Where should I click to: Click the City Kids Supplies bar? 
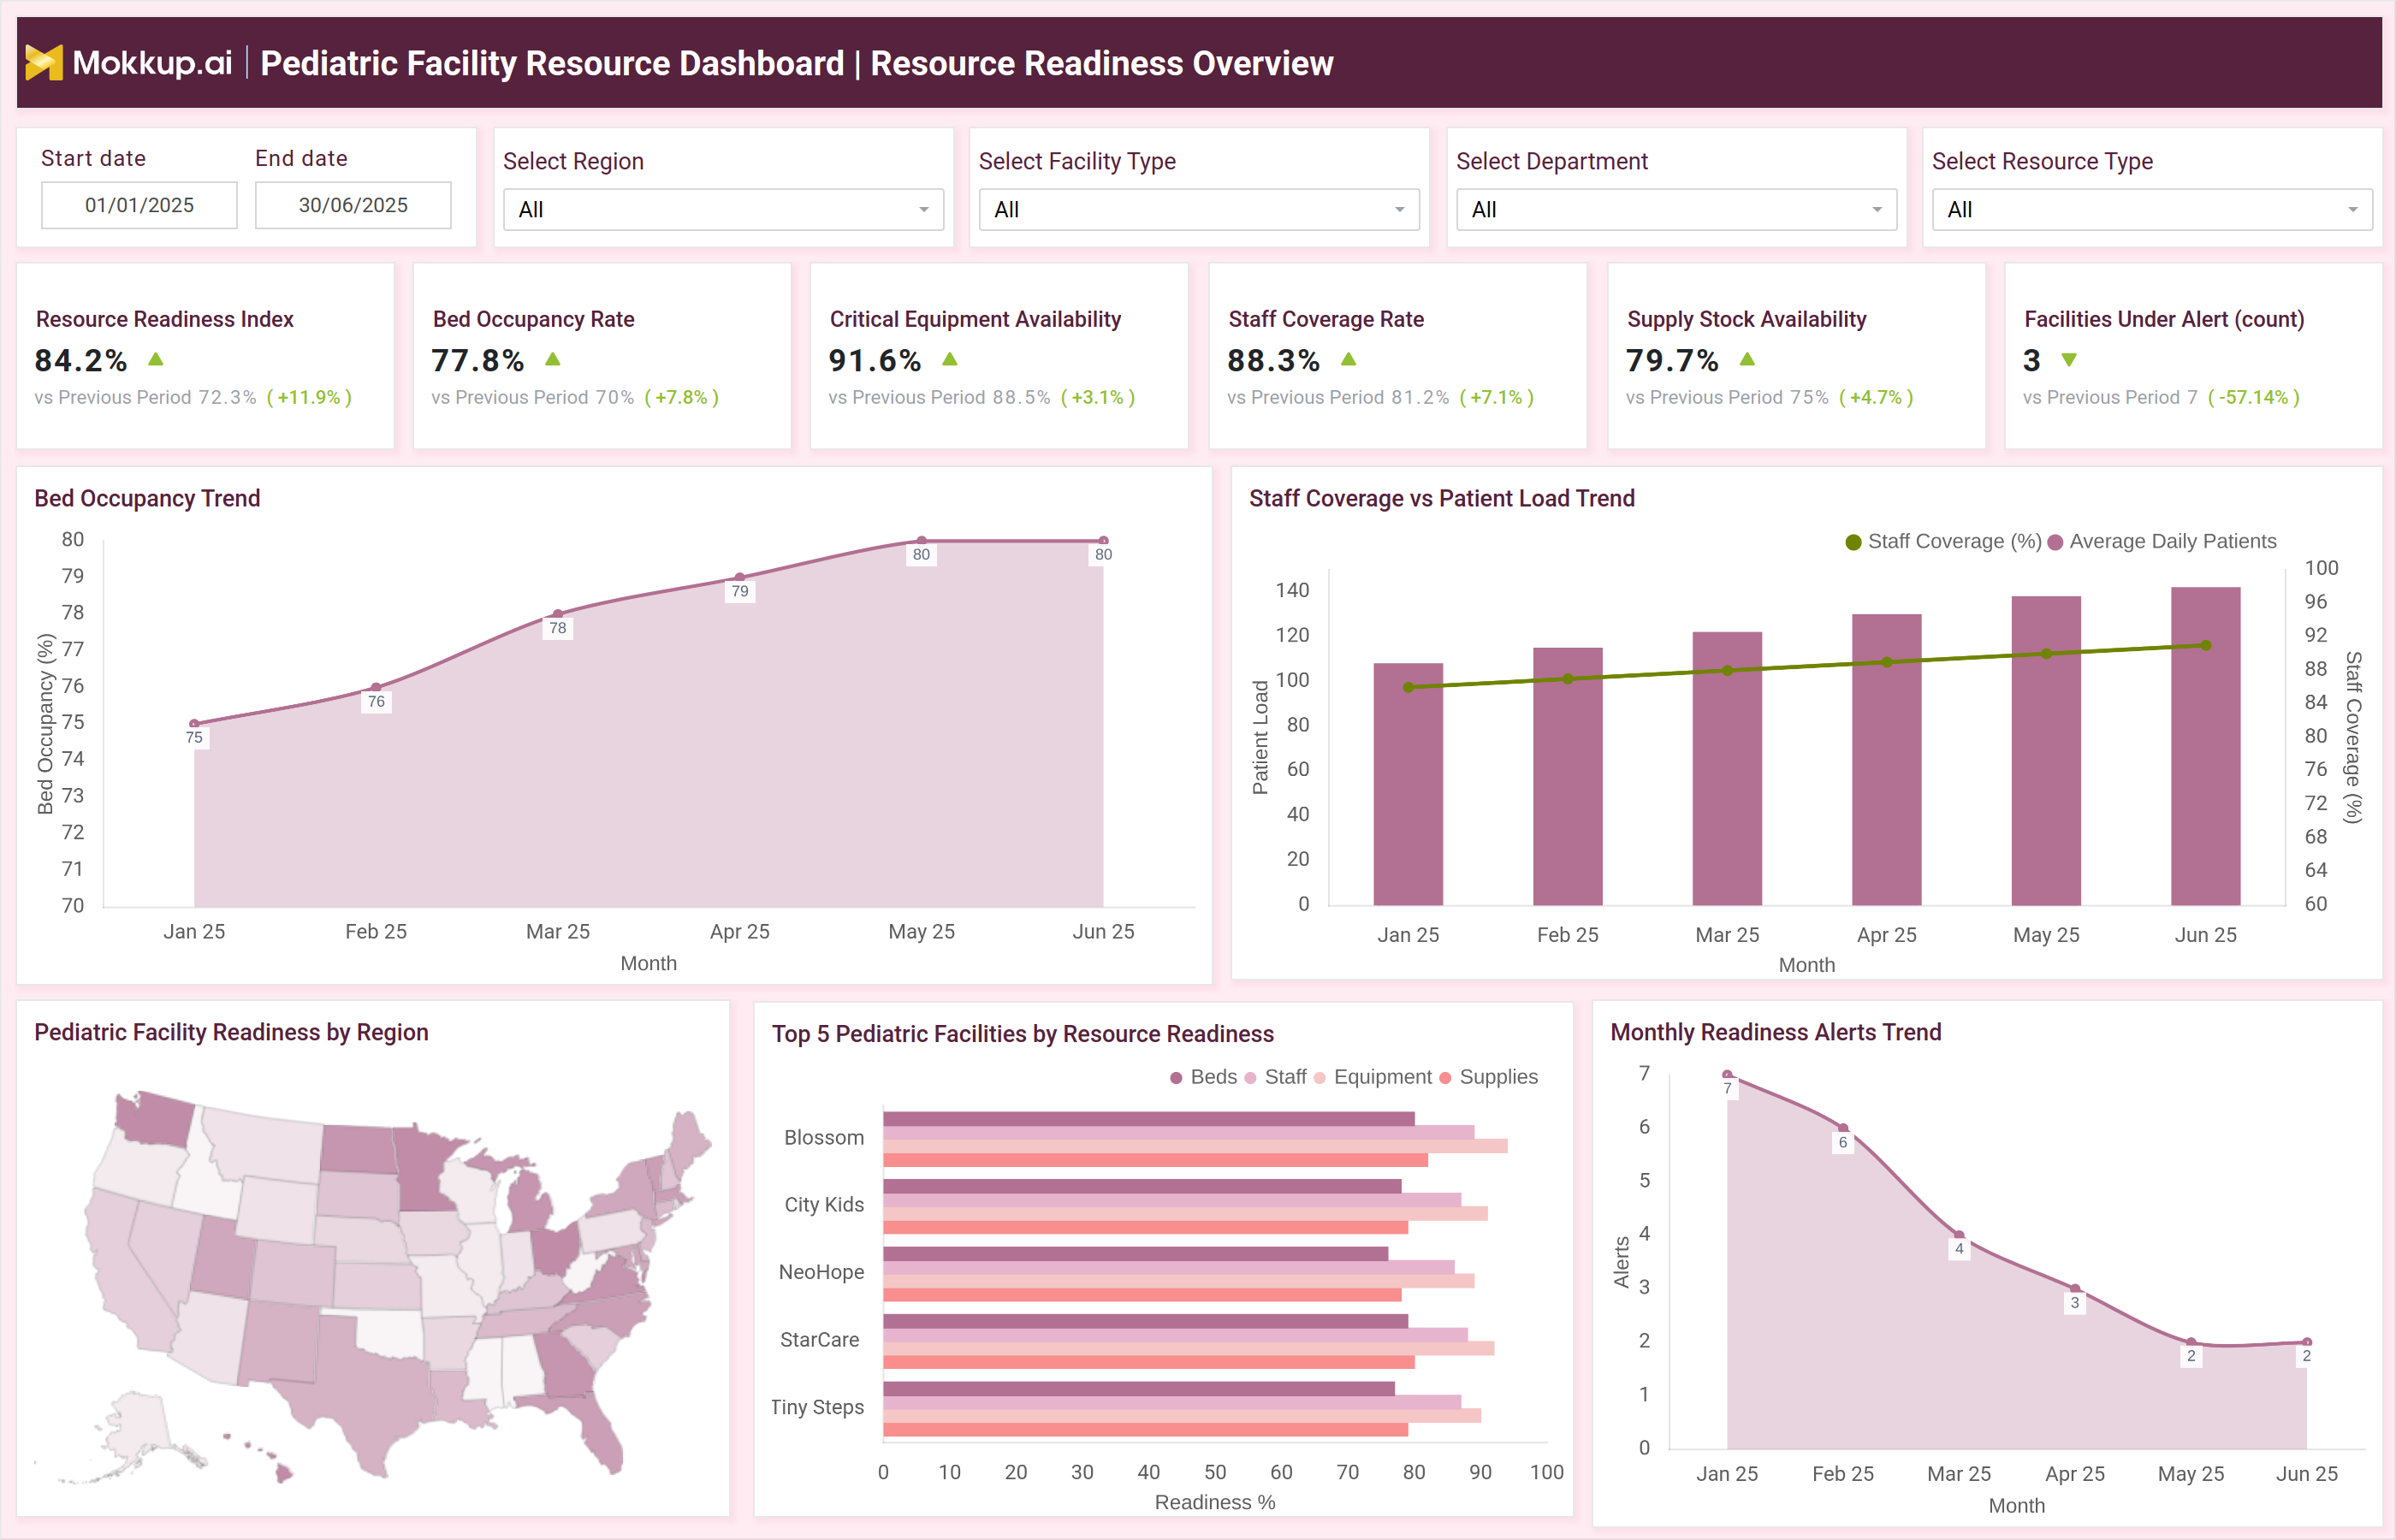(x=1146, y=1227)
